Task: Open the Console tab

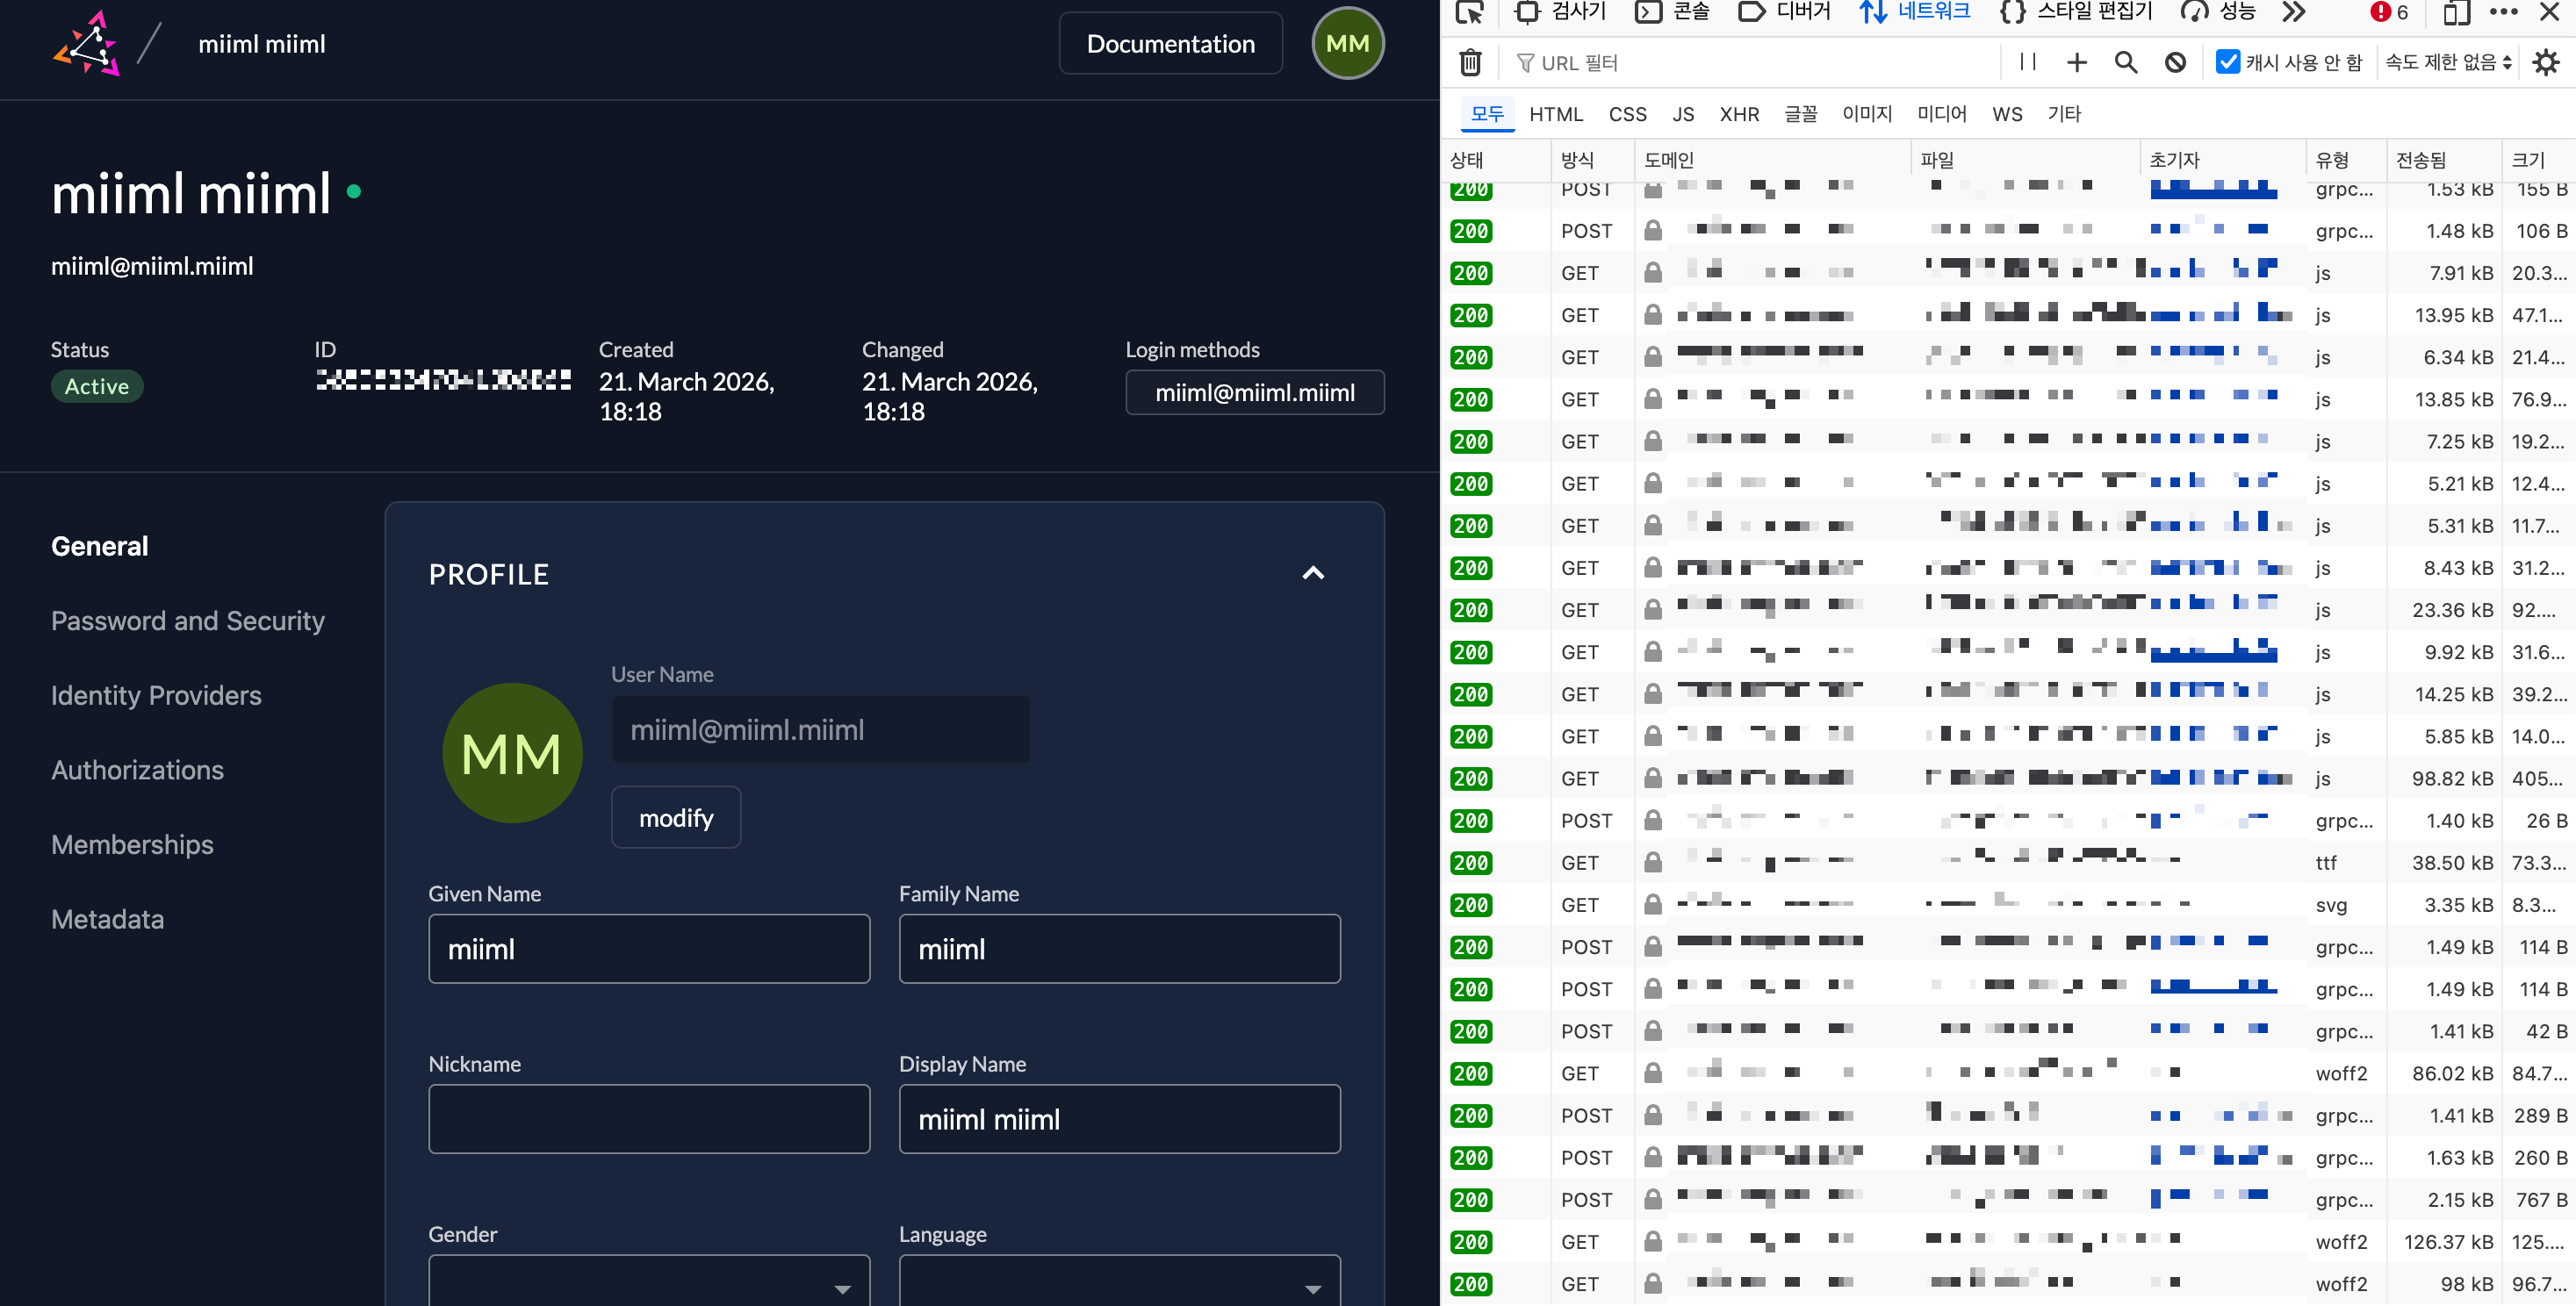Action: (1672, 12)
